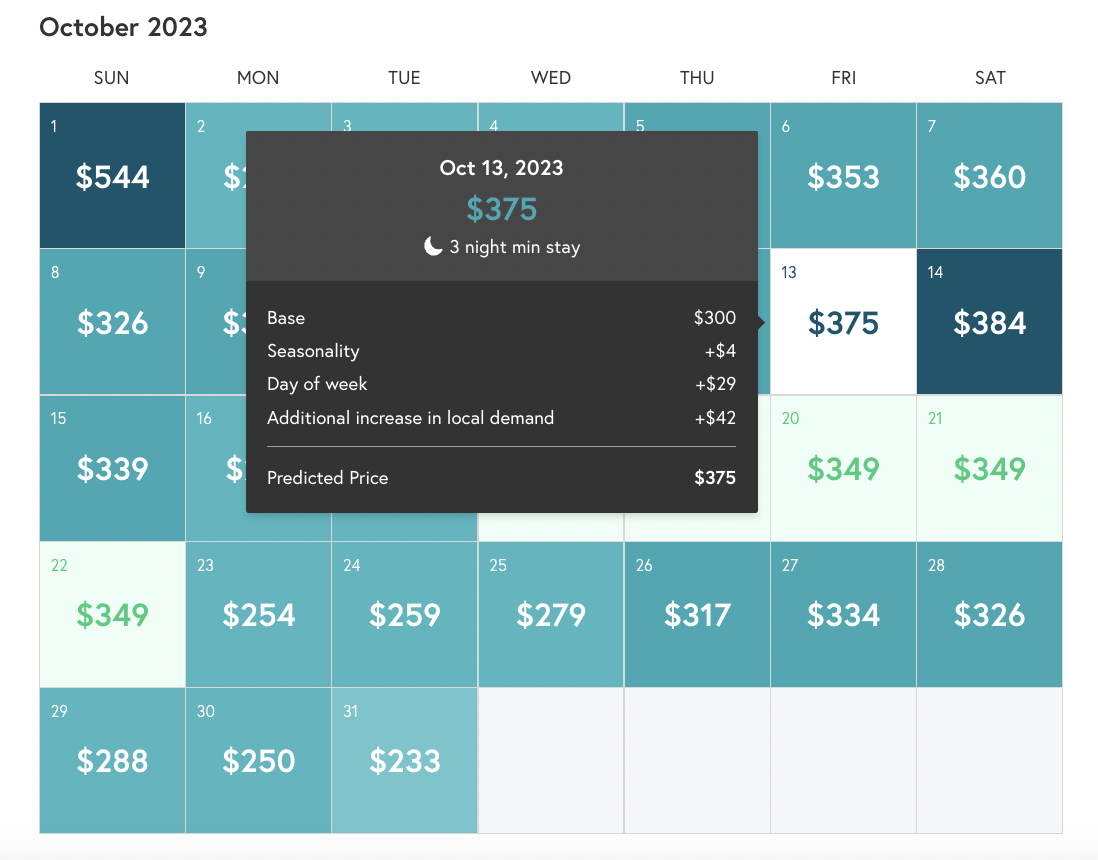Select October 6 priced at $353
The width and height of the screenshot is (1098, 860).
[x=843, y=176]
